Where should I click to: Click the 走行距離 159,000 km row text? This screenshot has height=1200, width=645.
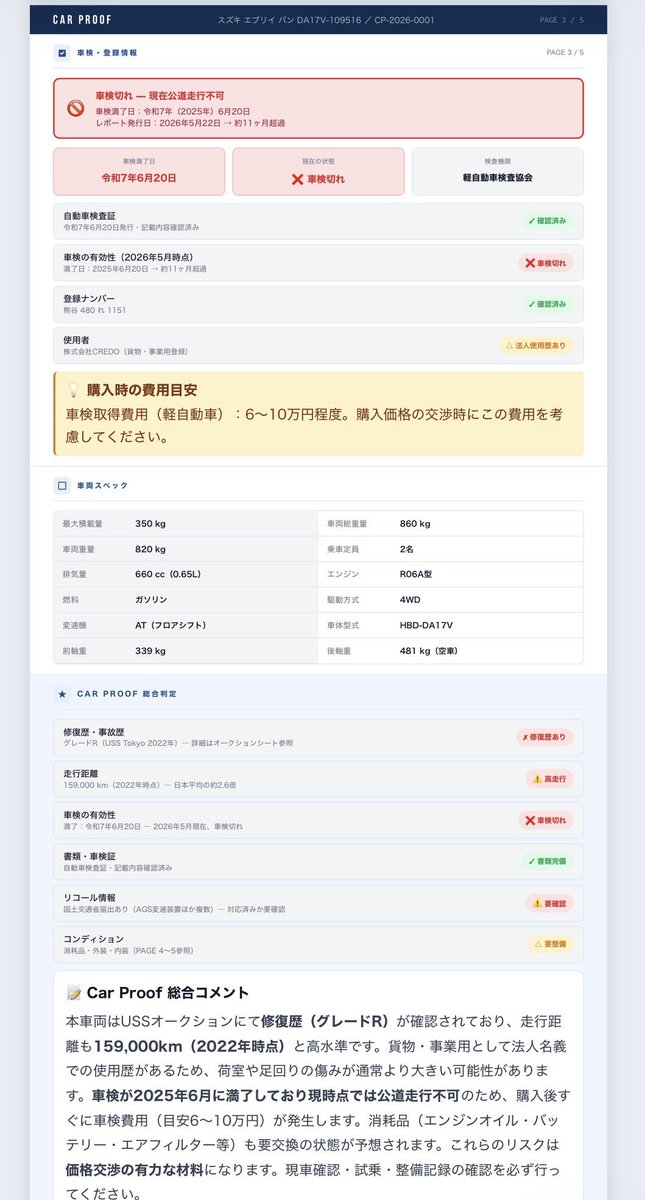149,784
